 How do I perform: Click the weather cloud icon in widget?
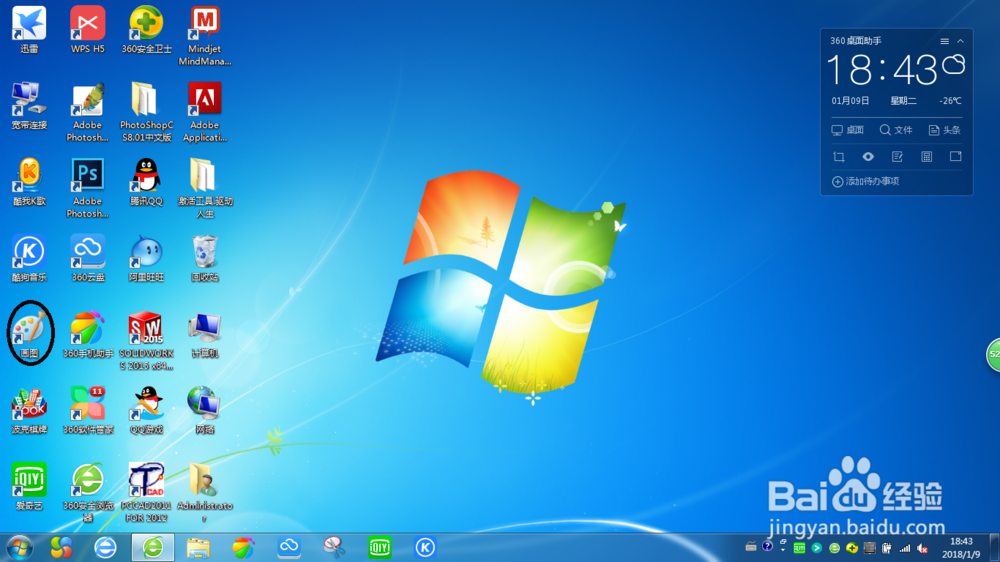point(953,65)
